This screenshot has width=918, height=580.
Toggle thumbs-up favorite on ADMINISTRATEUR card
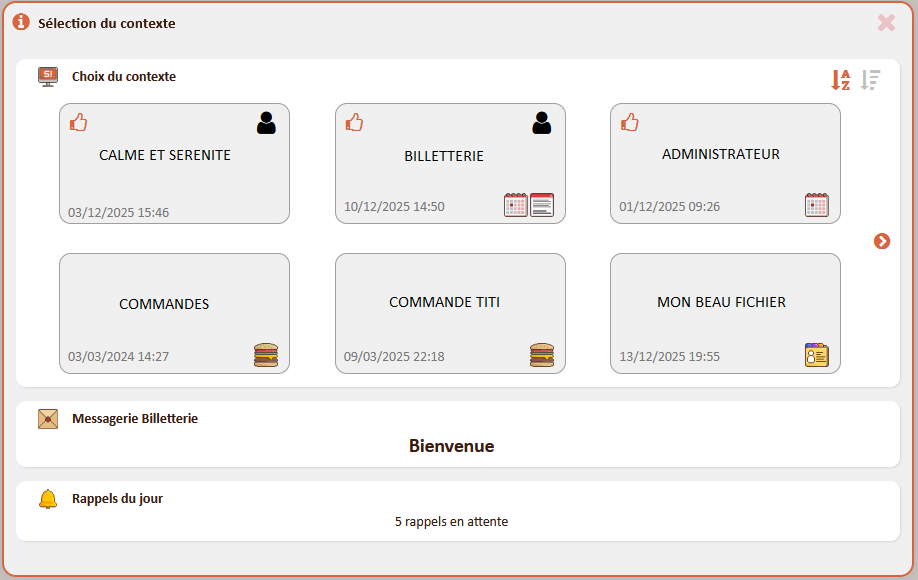click(x=629, y=123)
